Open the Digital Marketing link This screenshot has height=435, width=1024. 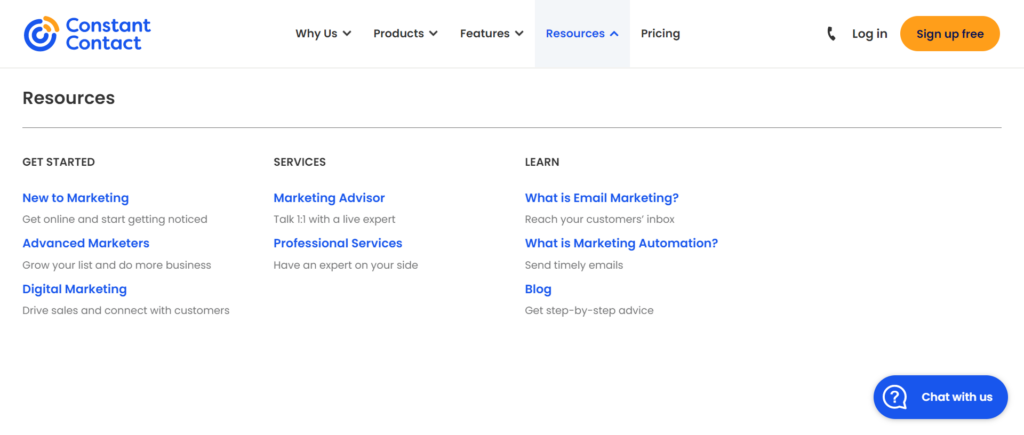74,289
